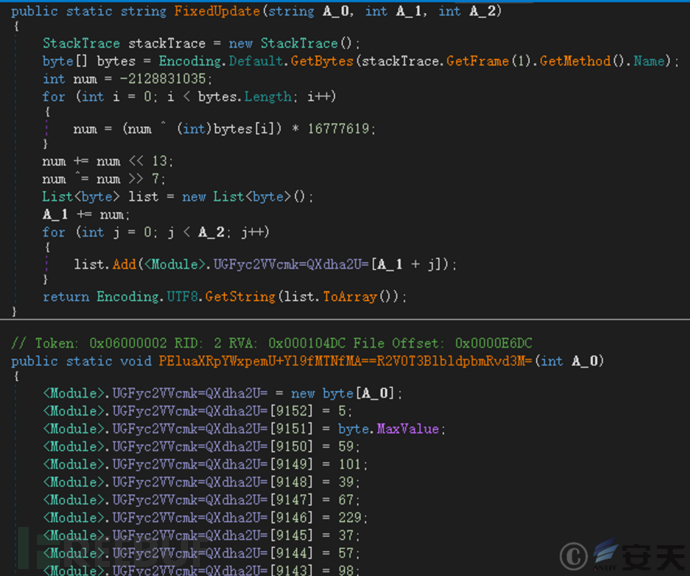690x576 pixels.
Task: Click the FixedUpdate method name
Action: pos(217,11)
